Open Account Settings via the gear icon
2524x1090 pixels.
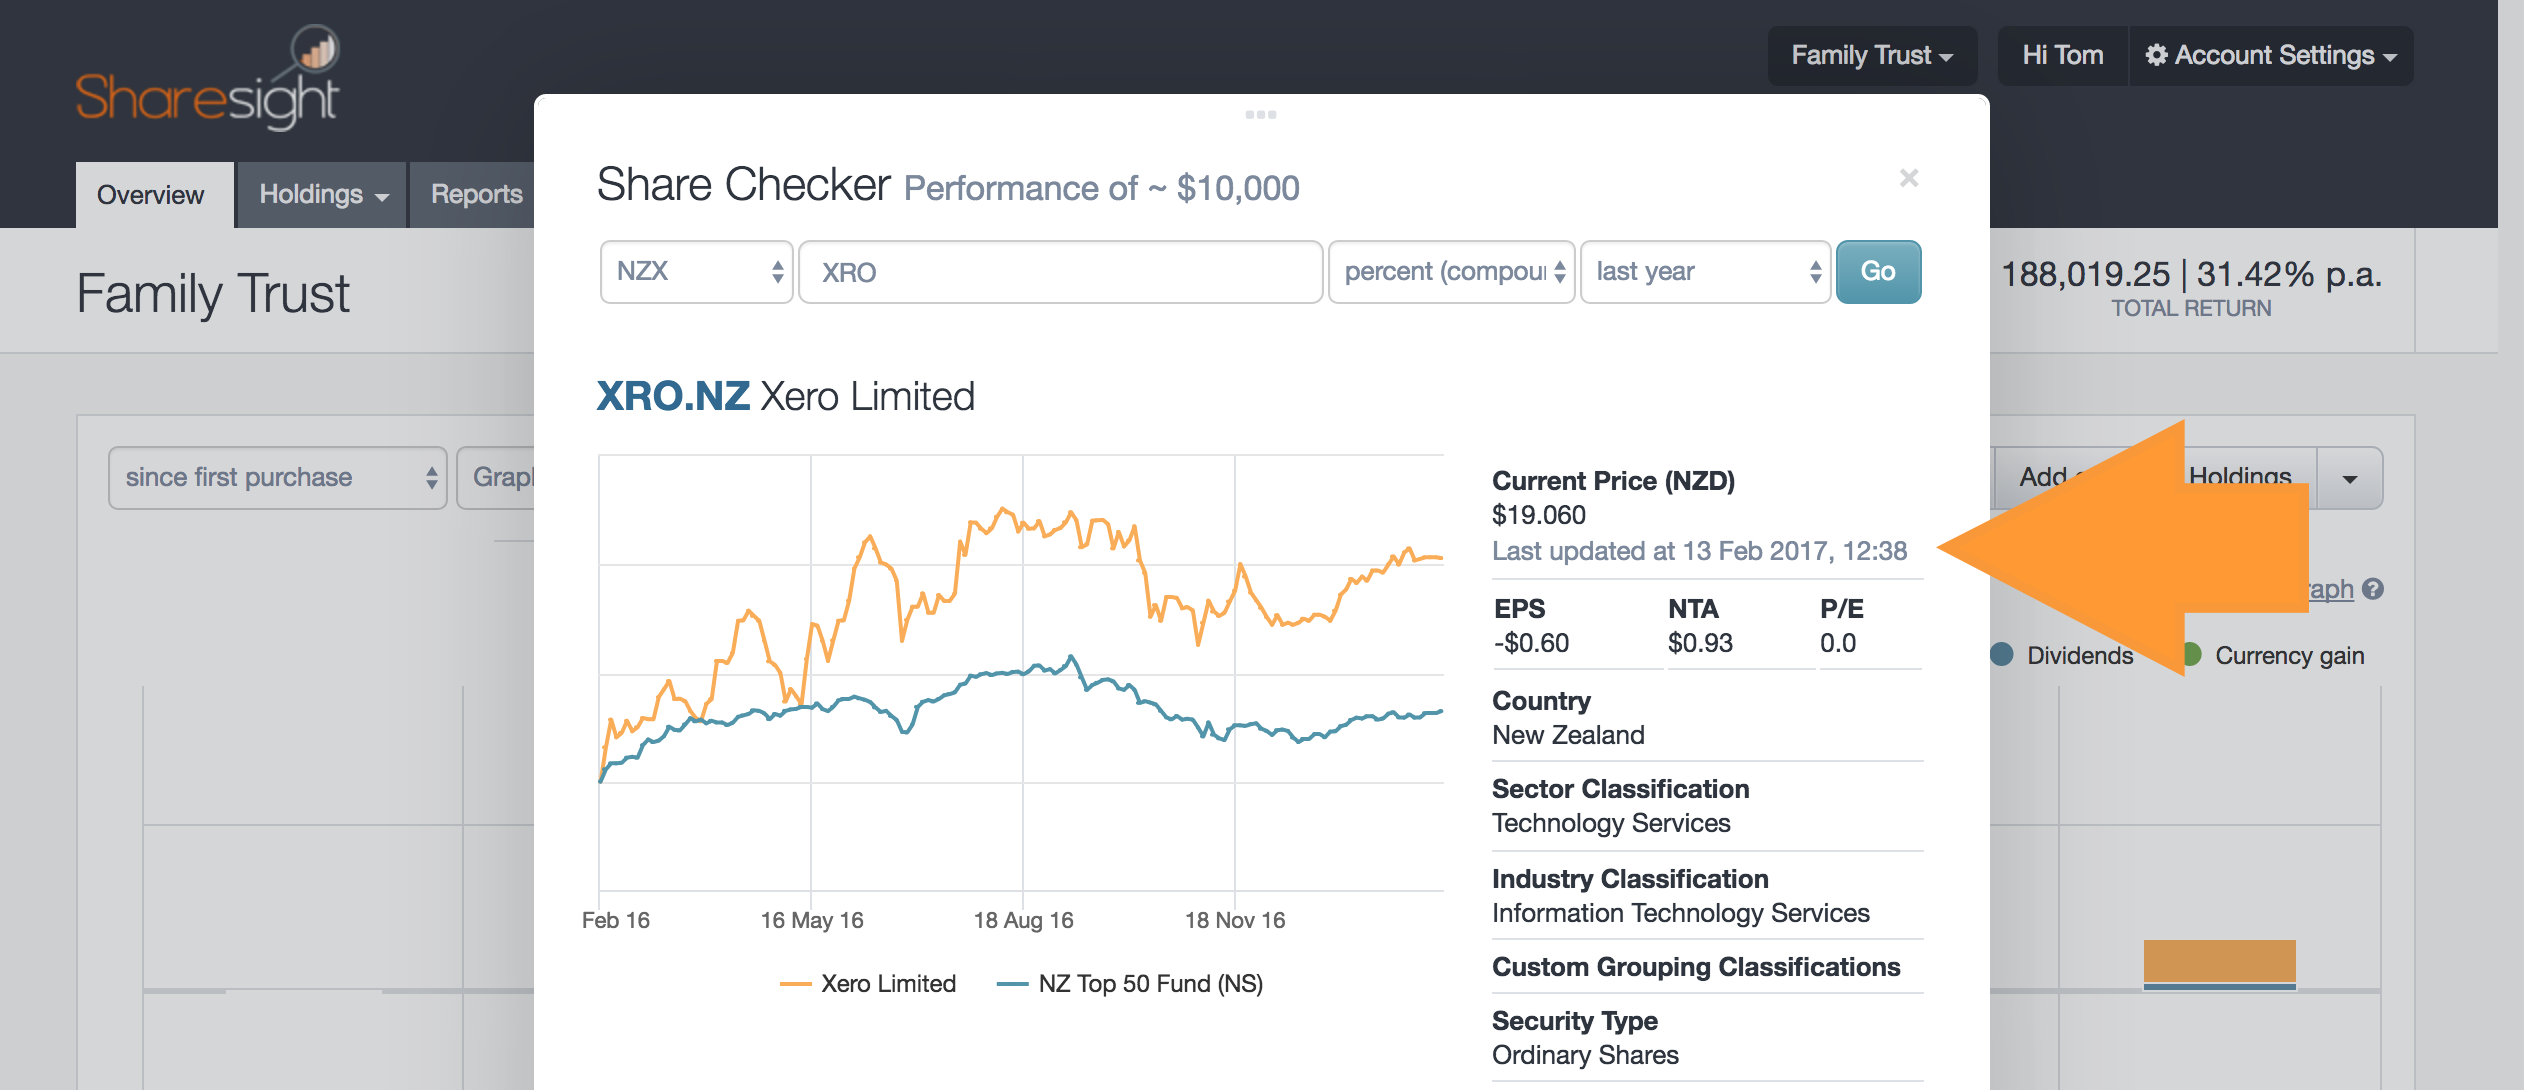[2157, 55]
